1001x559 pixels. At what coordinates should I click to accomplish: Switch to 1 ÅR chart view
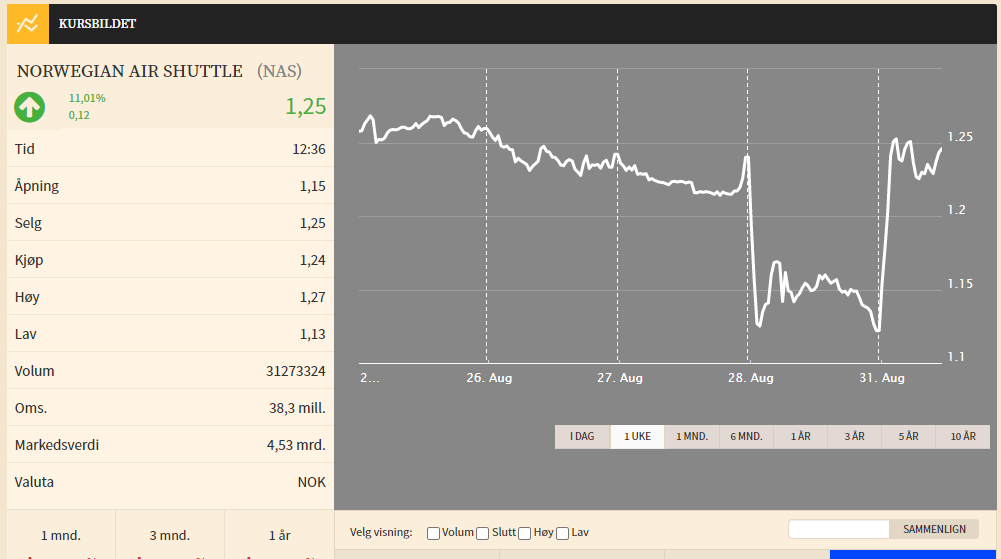(x=801, y=436)
